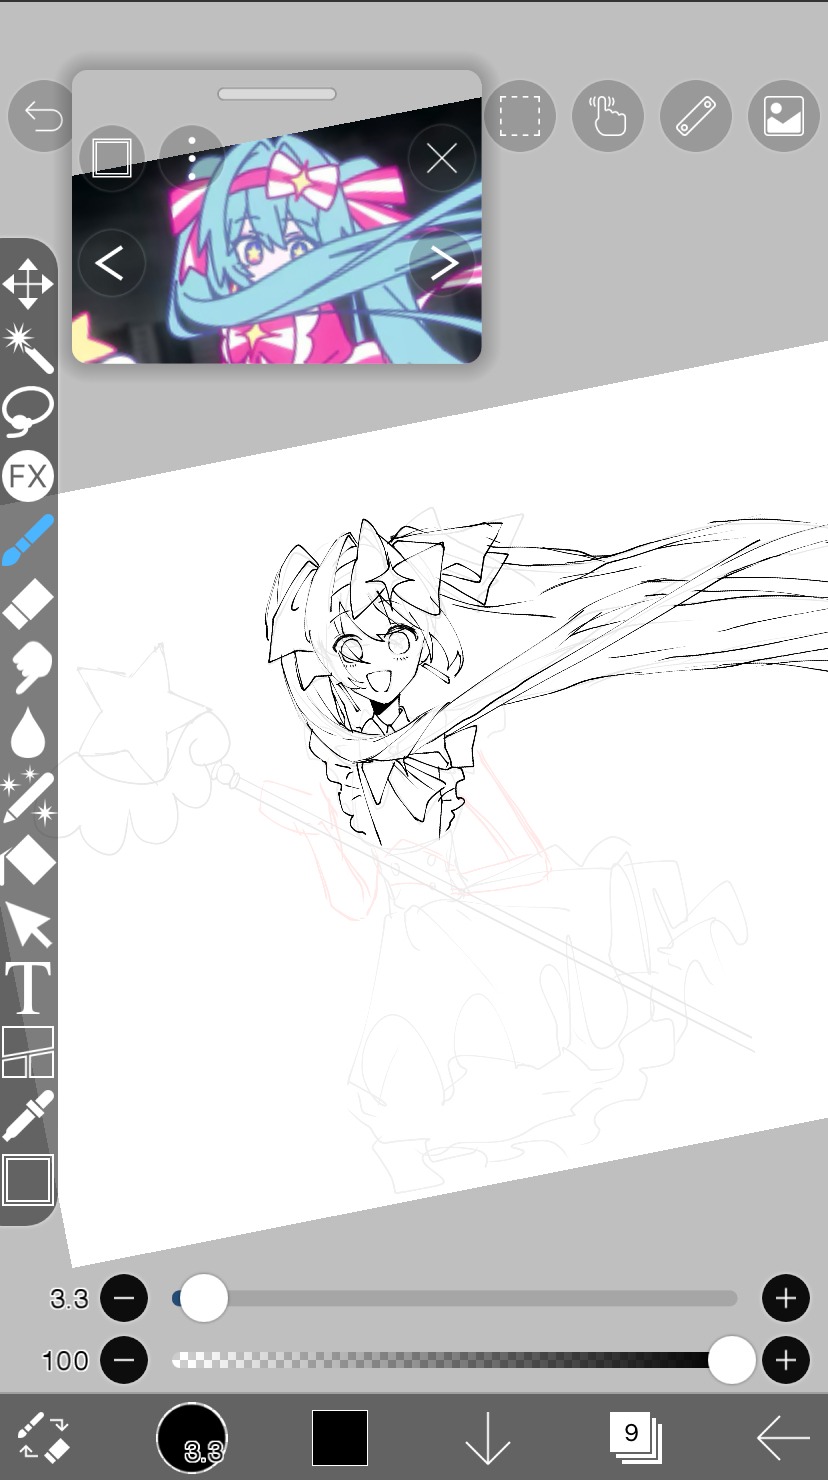Show next reference image
828x1480 pixels.
point(442,264)
